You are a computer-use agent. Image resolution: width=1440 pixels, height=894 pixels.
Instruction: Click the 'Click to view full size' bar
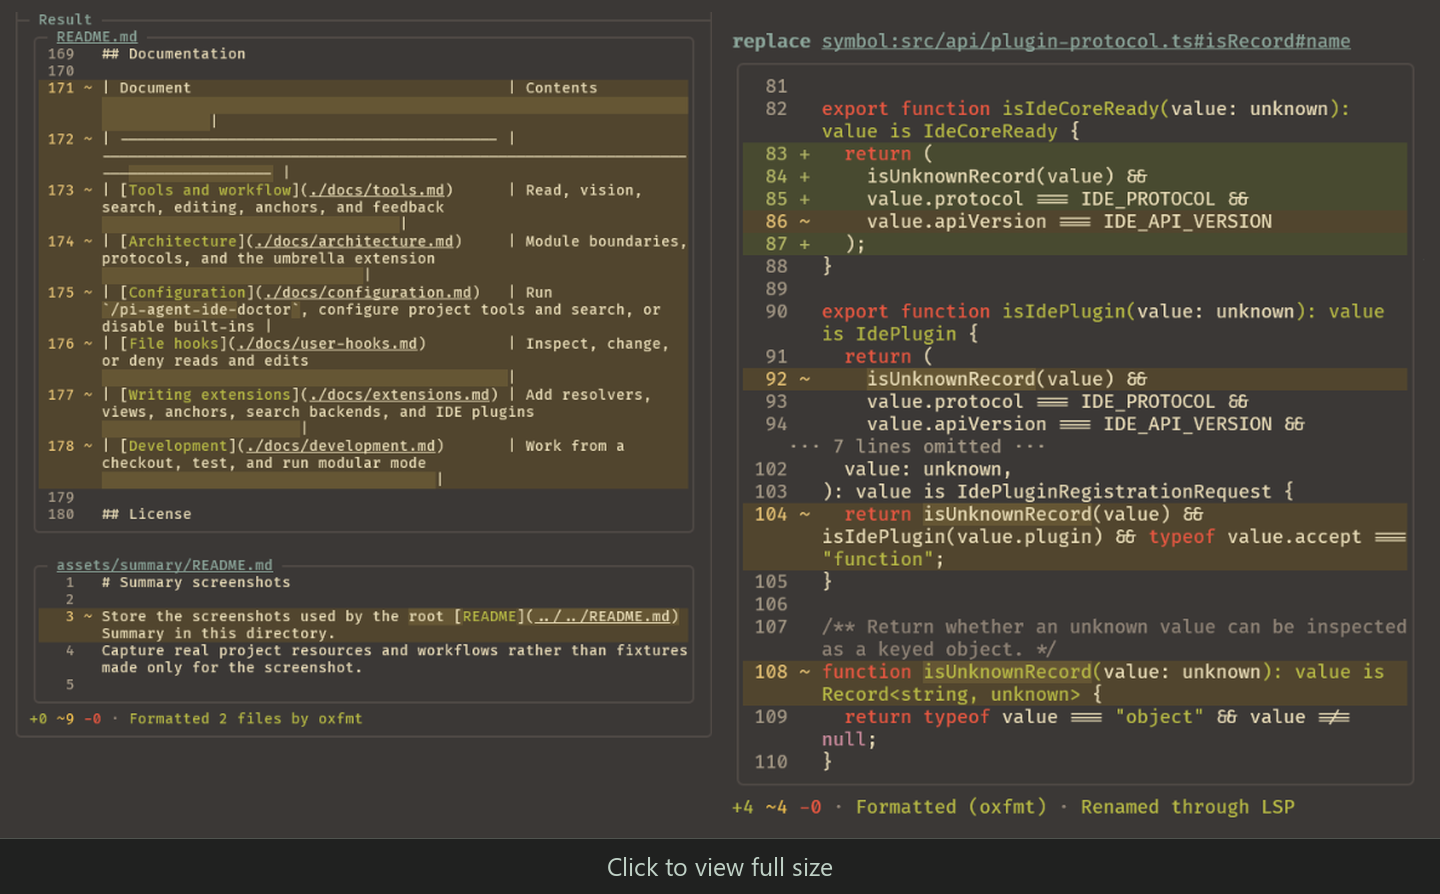click(720, 867)
